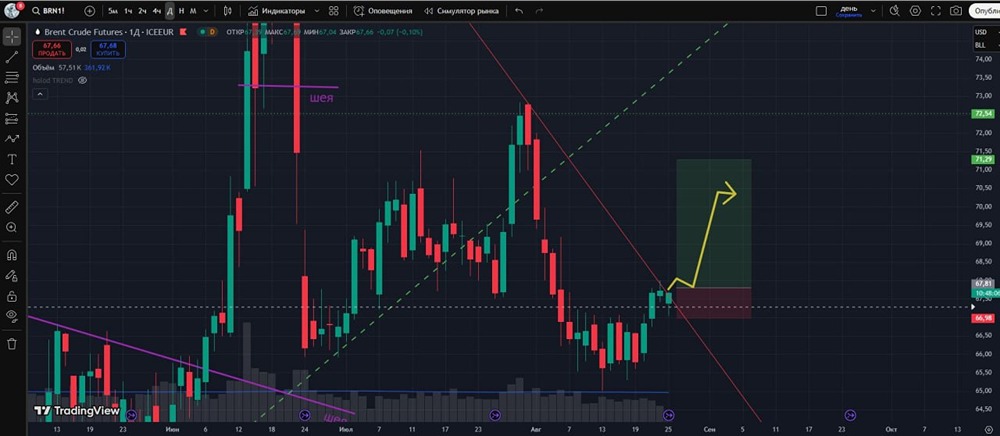Toggle magnet mode for drawings
The image size is (1000, 436).
11,255
